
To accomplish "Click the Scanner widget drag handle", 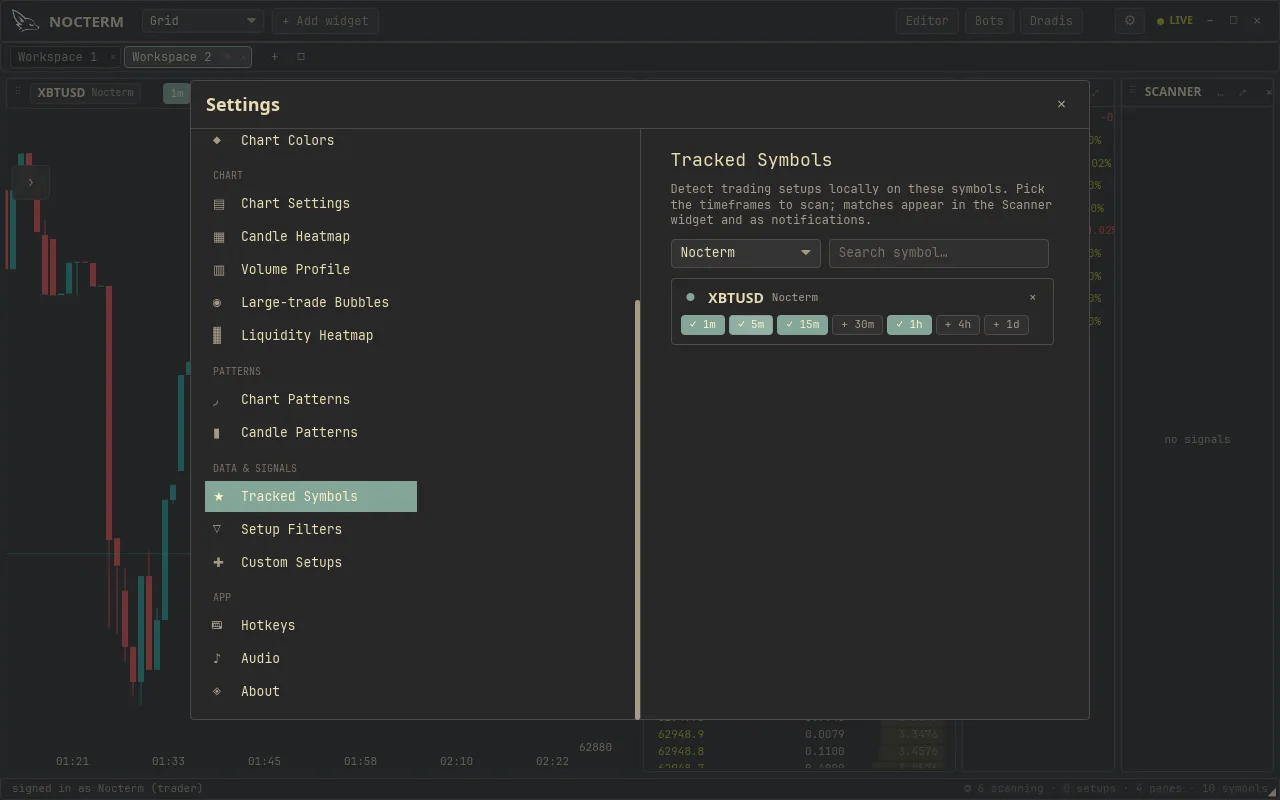I will tap(1132, 92).
